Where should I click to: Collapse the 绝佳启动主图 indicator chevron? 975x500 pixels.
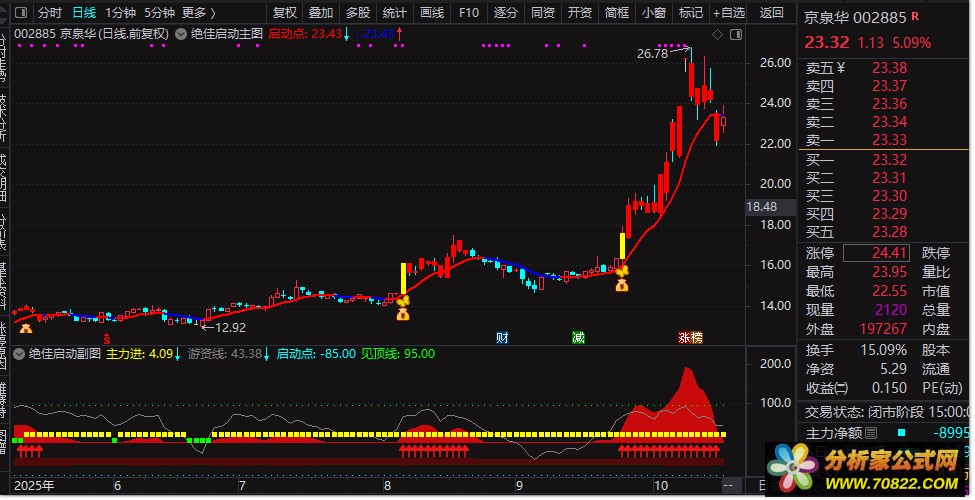pyautogui.click(x=181, y=34)
